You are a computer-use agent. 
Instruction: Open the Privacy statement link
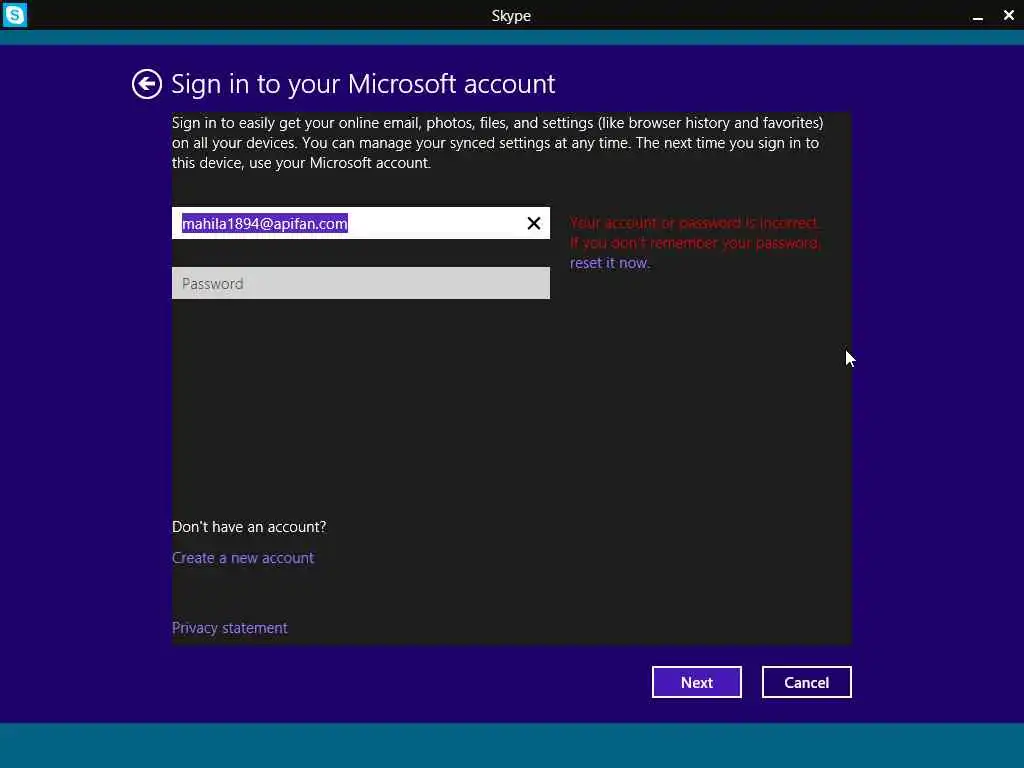click(x=229, y=628)
